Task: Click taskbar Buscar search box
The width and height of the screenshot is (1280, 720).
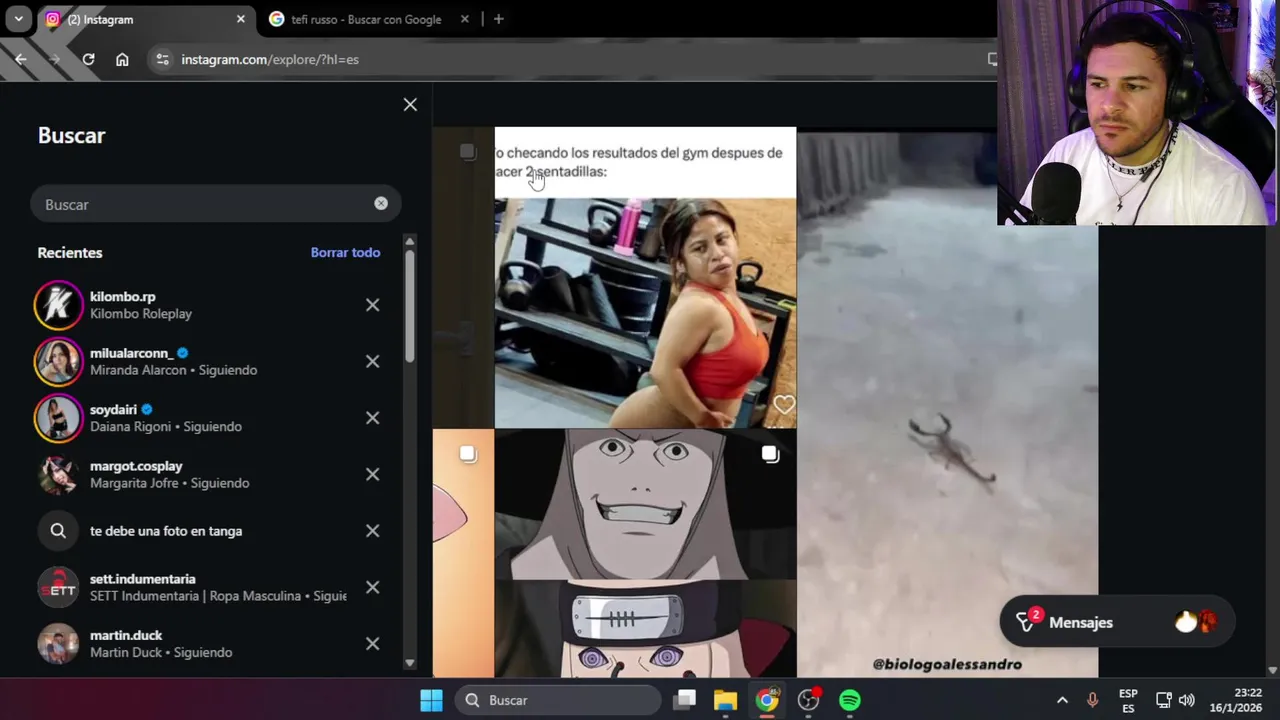Action: pyautogui.click(x=560, y=700)
